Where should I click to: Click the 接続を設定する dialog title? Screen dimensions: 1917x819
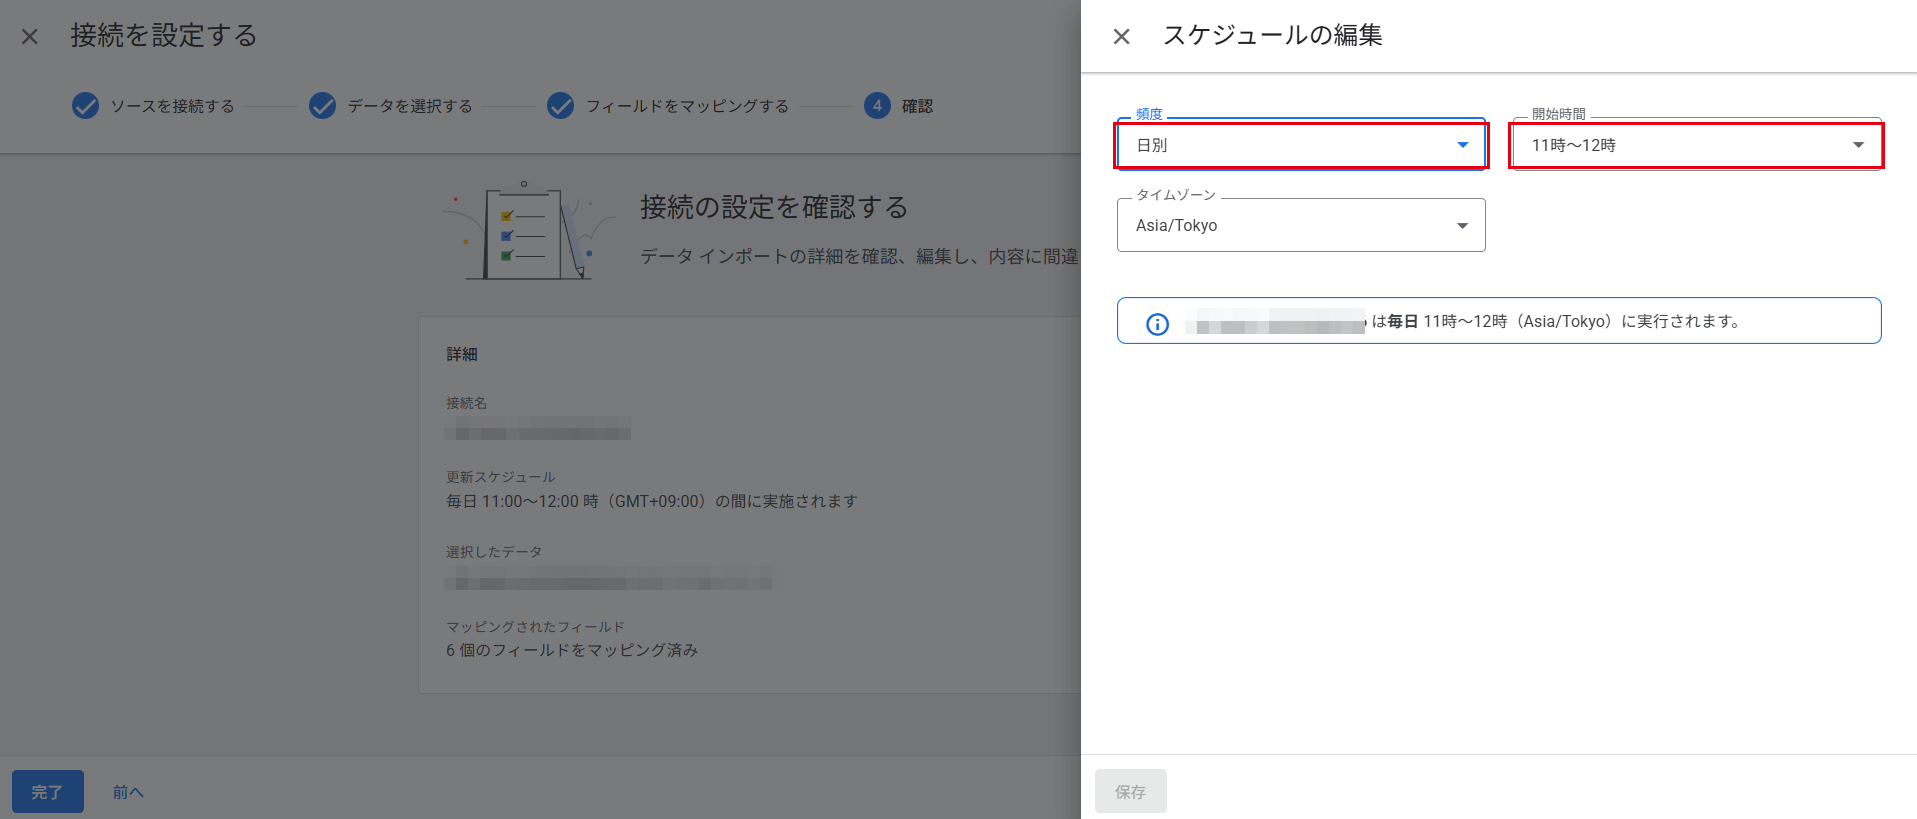click(x=164, y=35)
